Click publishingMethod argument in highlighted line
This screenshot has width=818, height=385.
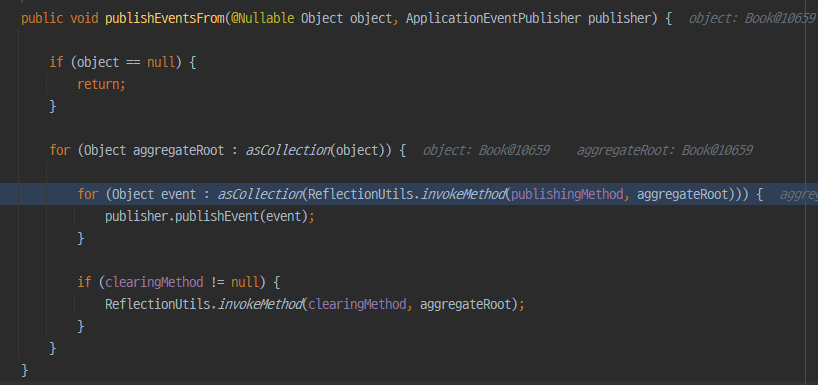tap(567, 195)
